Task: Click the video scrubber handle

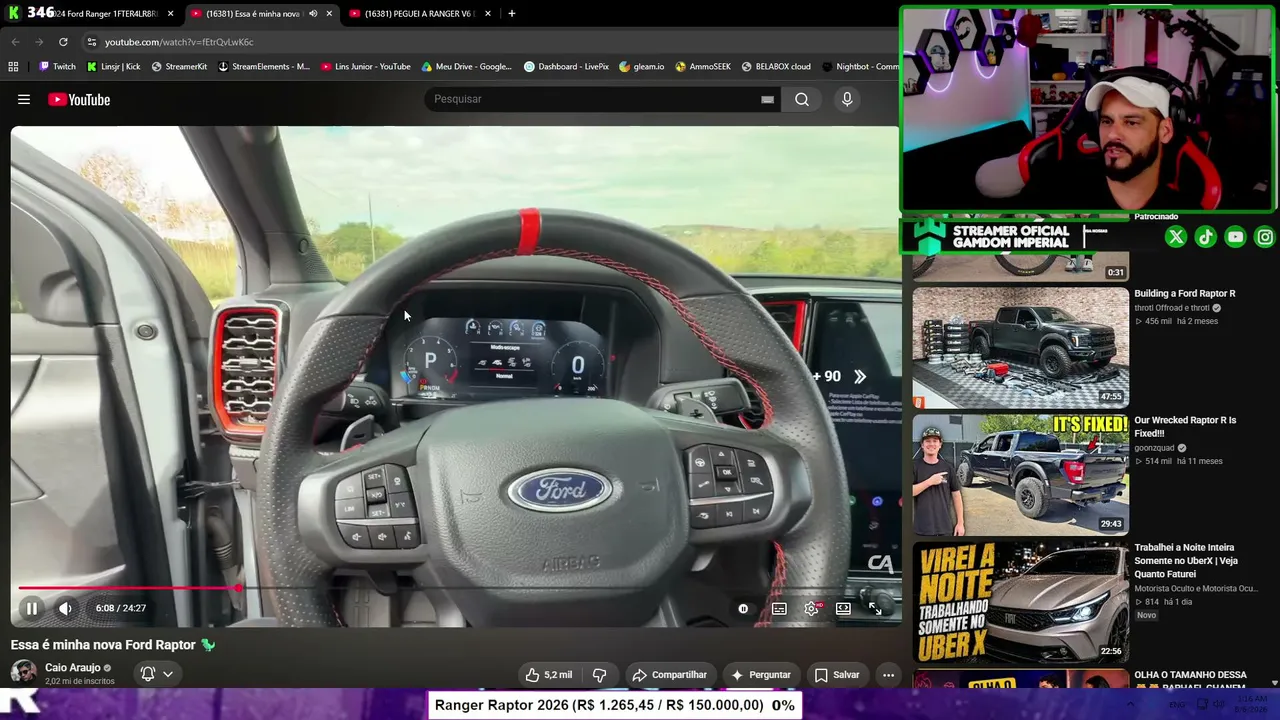Action: coord(238,588)
